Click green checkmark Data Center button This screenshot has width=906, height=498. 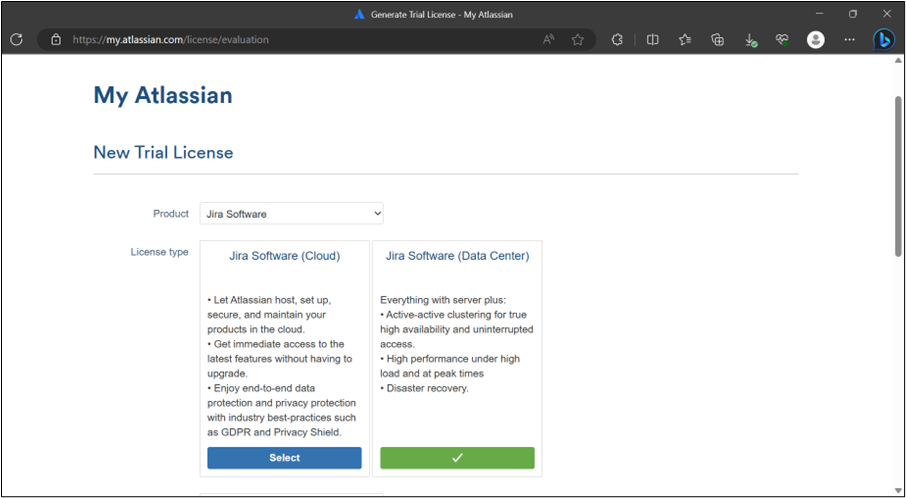(x=457, y=458)
